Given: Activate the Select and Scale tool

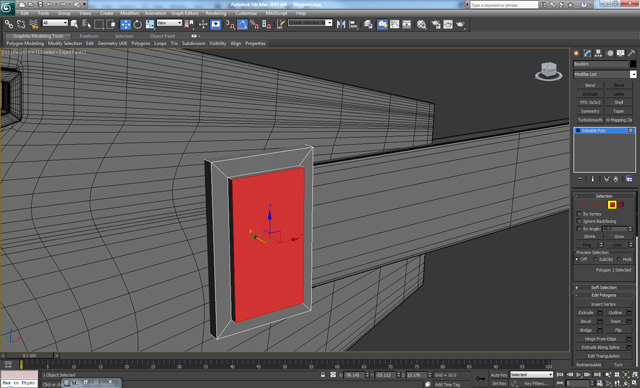Looking at the screenshot, I should (x=150, y=24).
